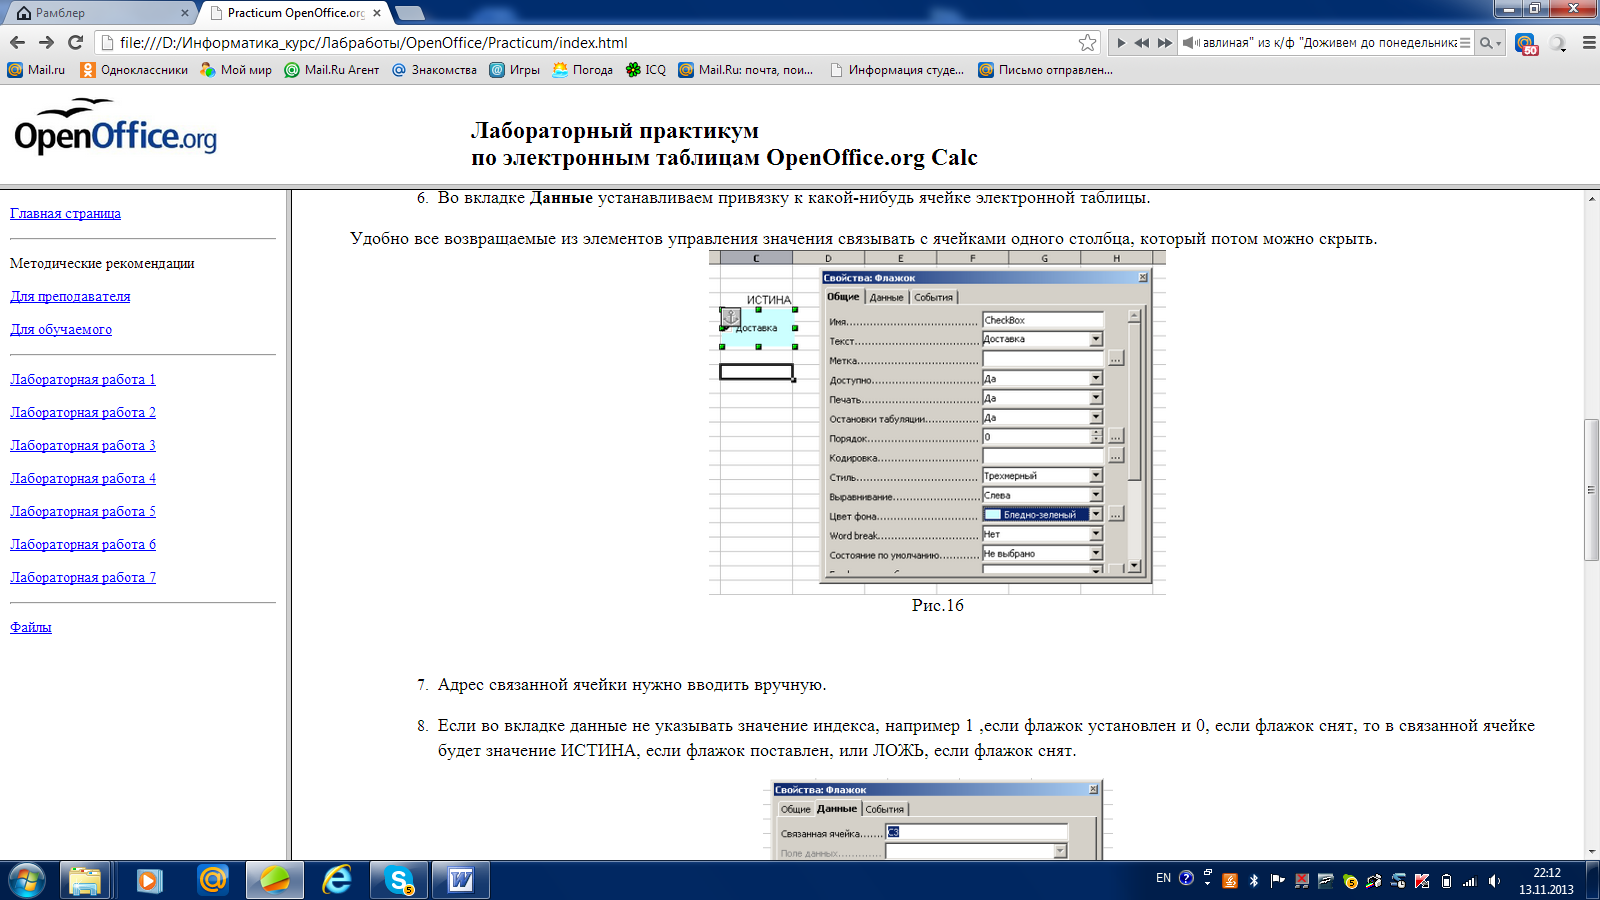This screenshot has height=900, width=1600.
Task: Click the scrollbar up arrow of the page
Action: 1591,198
